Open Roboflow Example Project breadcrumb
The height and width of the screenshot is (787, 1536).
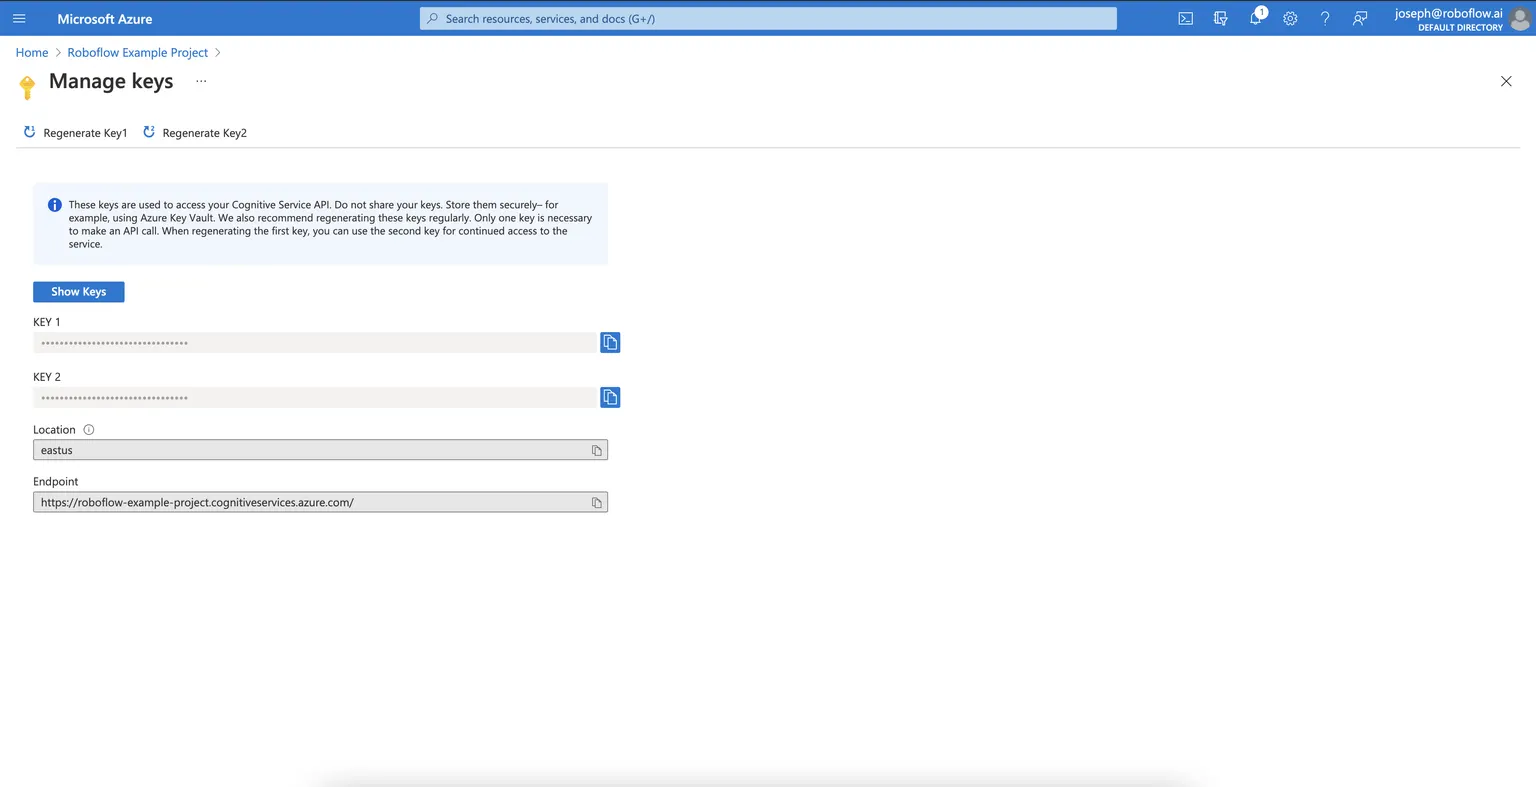(138, 53)
